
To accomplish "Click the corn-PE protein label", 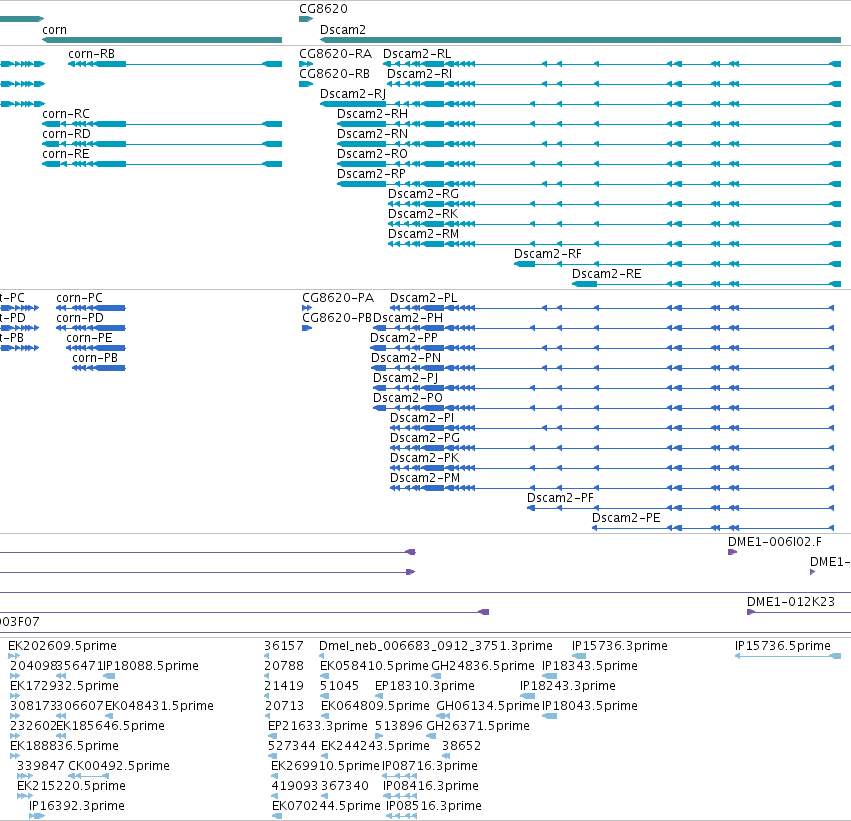I will click(89, 339).
